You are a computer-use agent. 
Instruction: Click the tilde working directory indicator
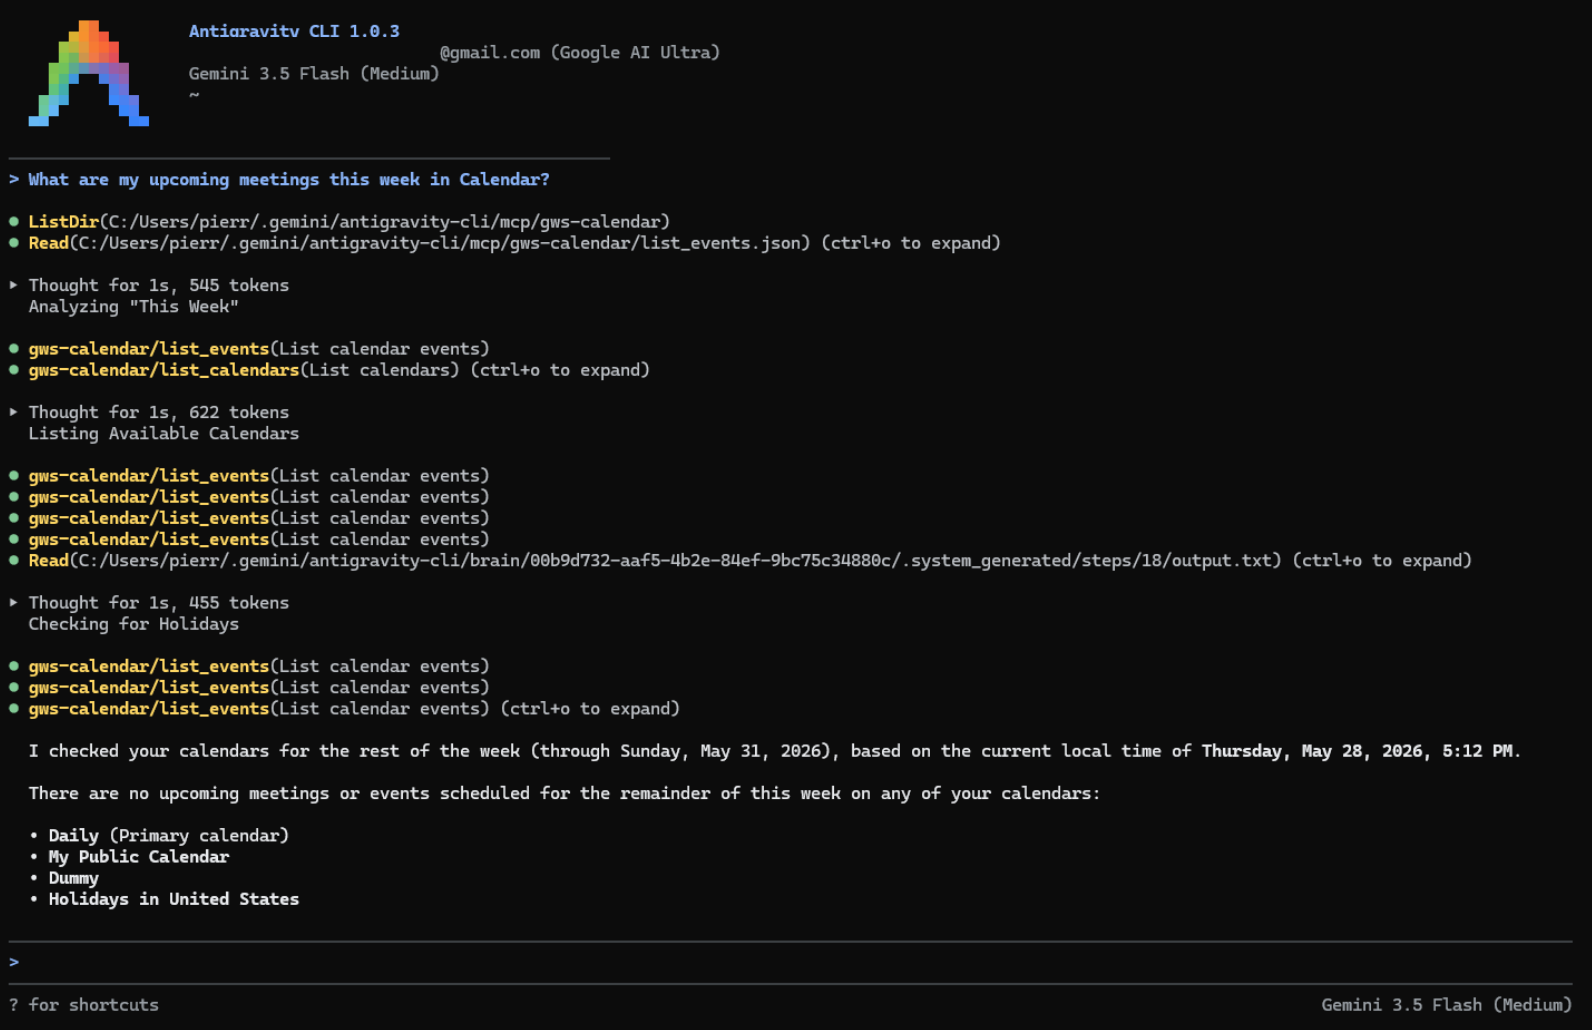coord(194,95)
